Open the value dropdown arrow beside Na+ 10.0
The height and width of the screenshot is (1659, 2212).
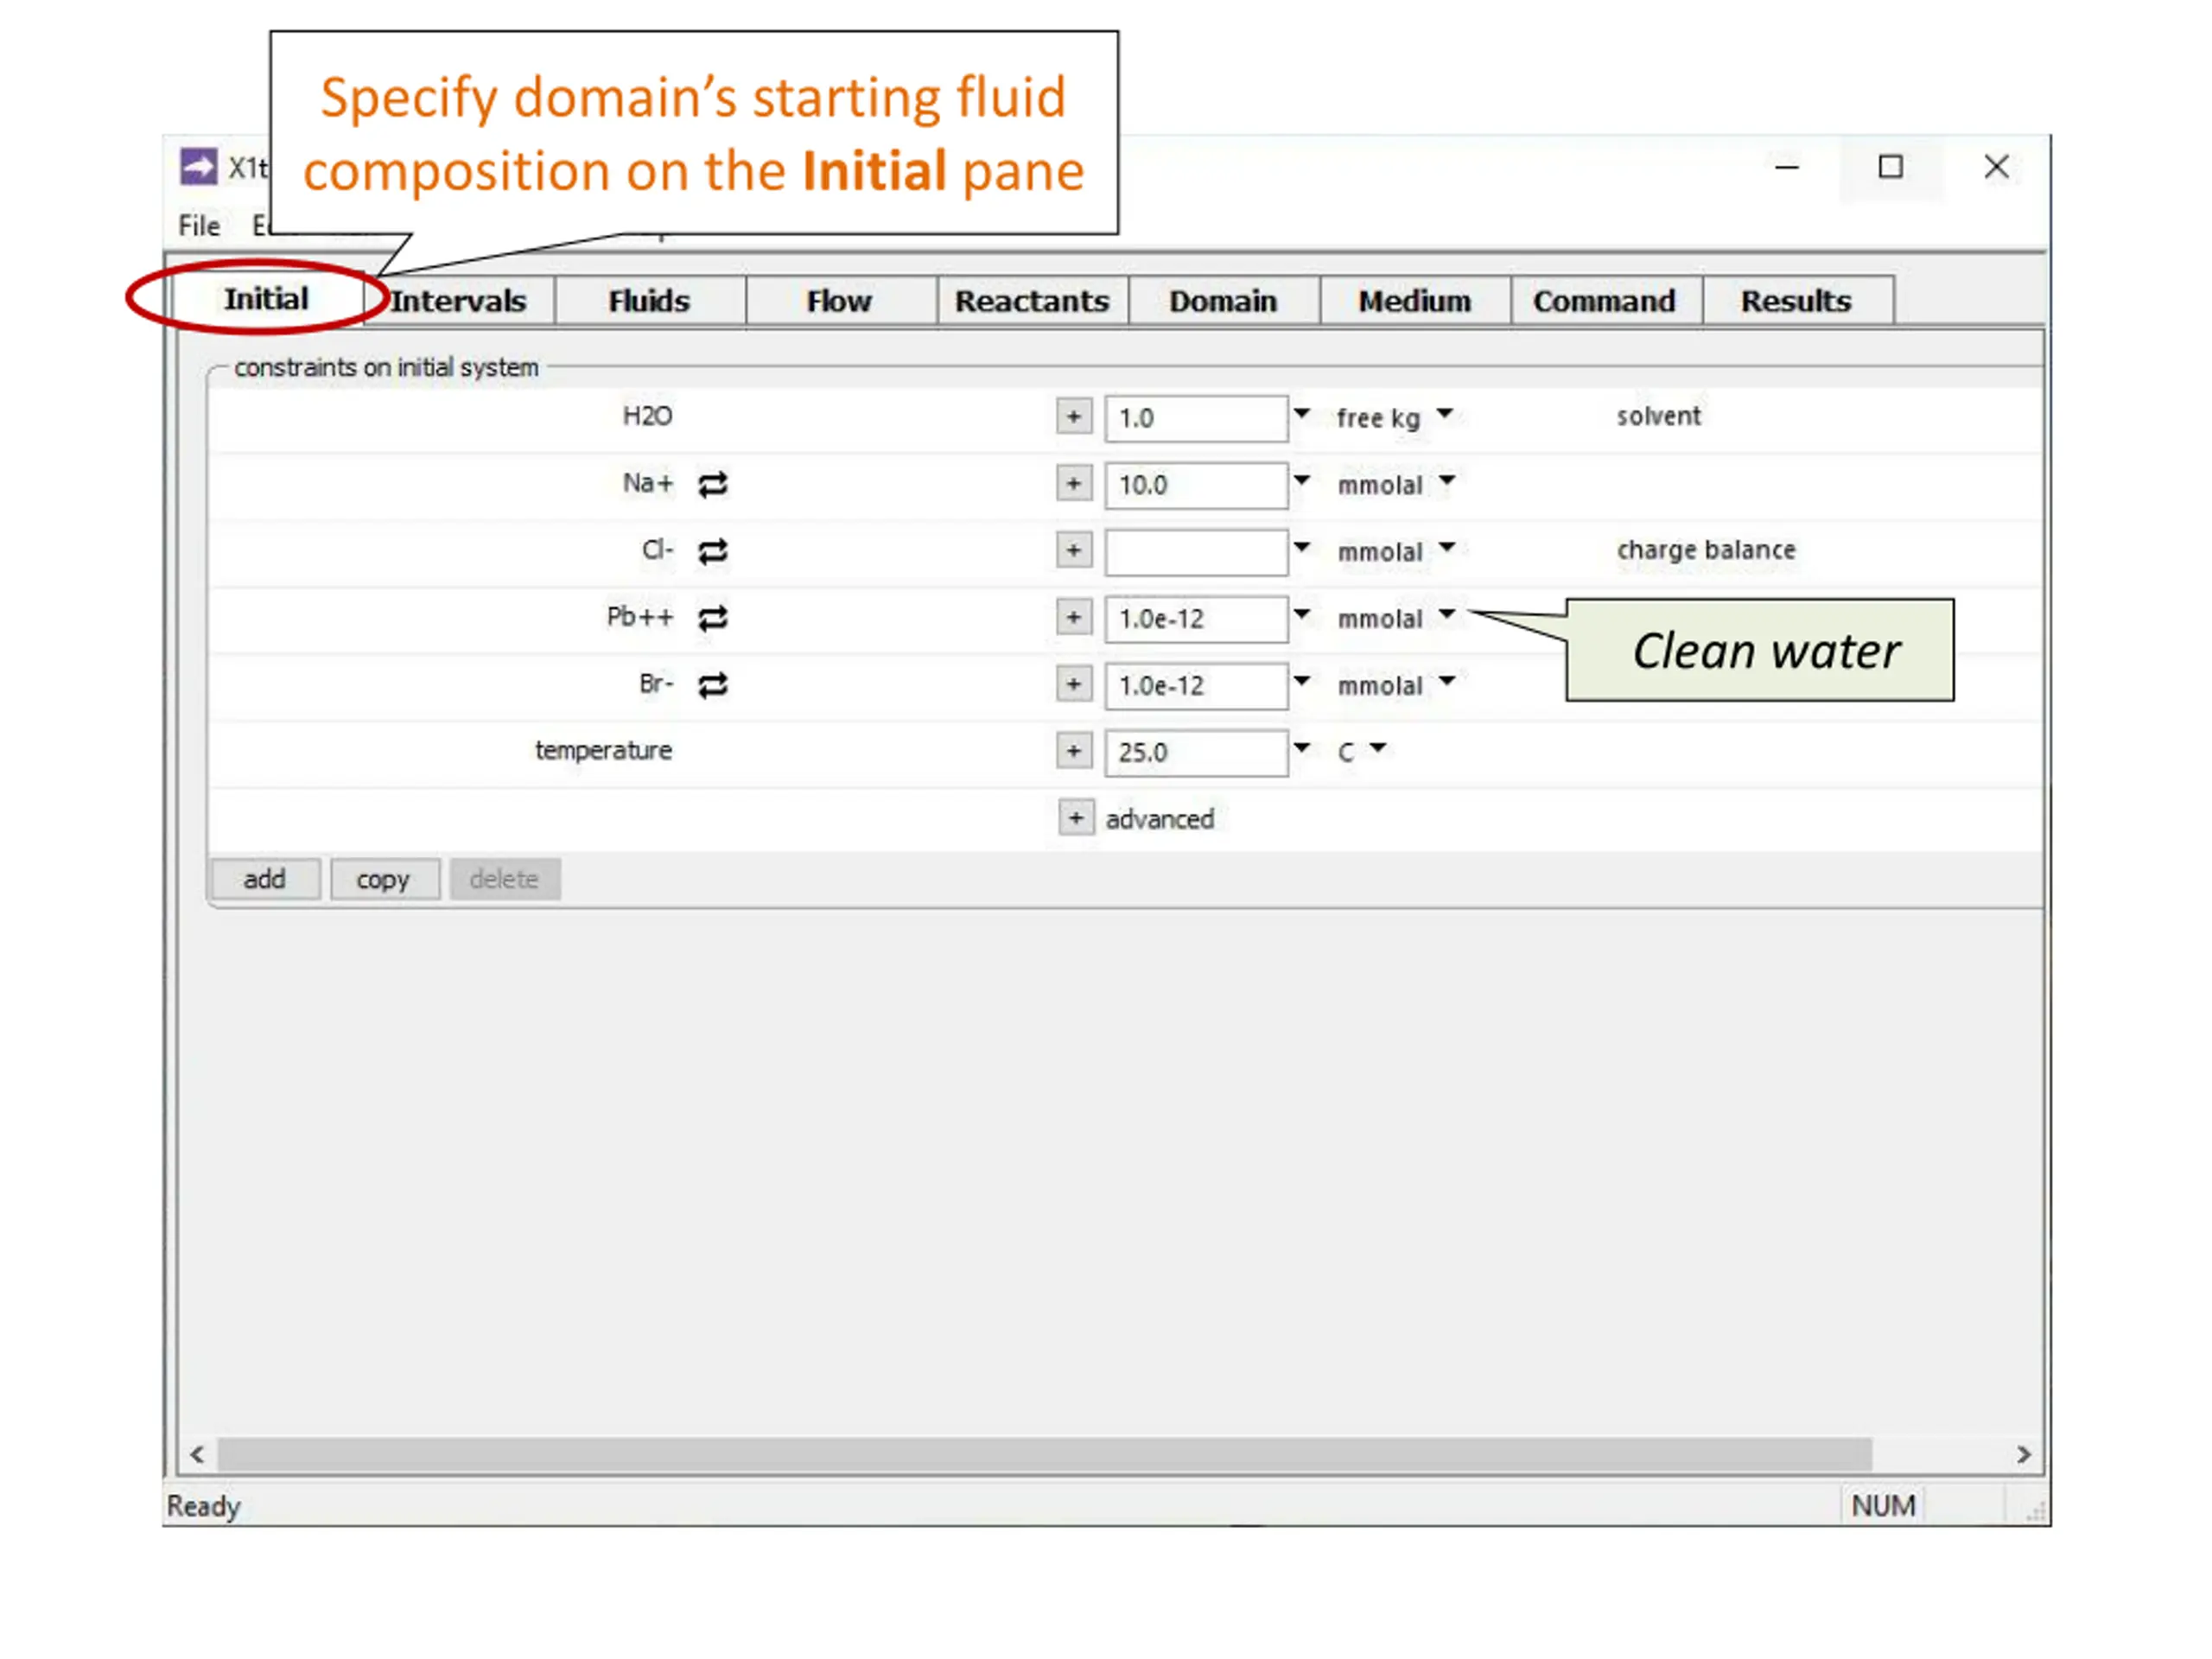tap(1302, 480)
